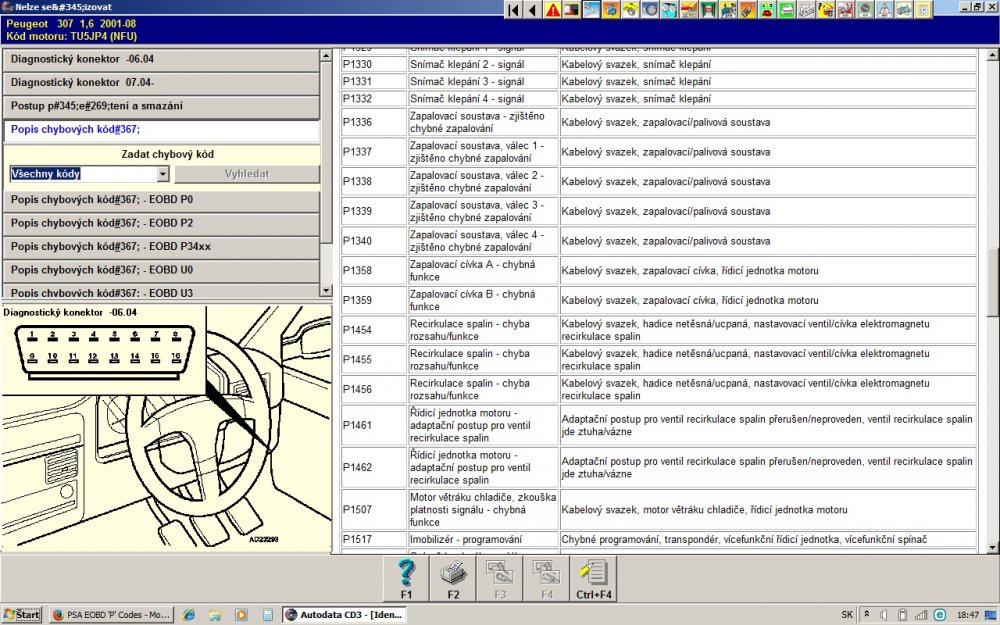The height and width of the screenshot is (625, 1000).
Task: Click the Vyhledat search button
Action: point(247,173)
